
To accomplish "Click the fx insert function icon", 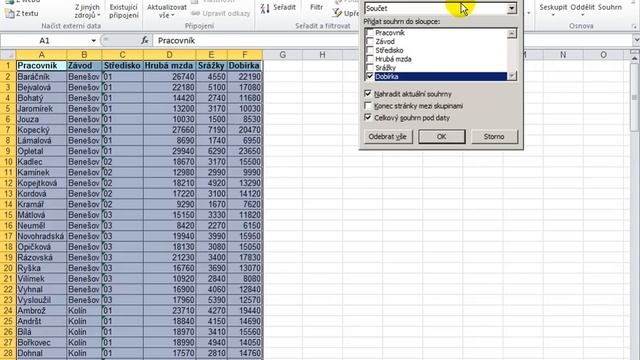I will (144, 40).
